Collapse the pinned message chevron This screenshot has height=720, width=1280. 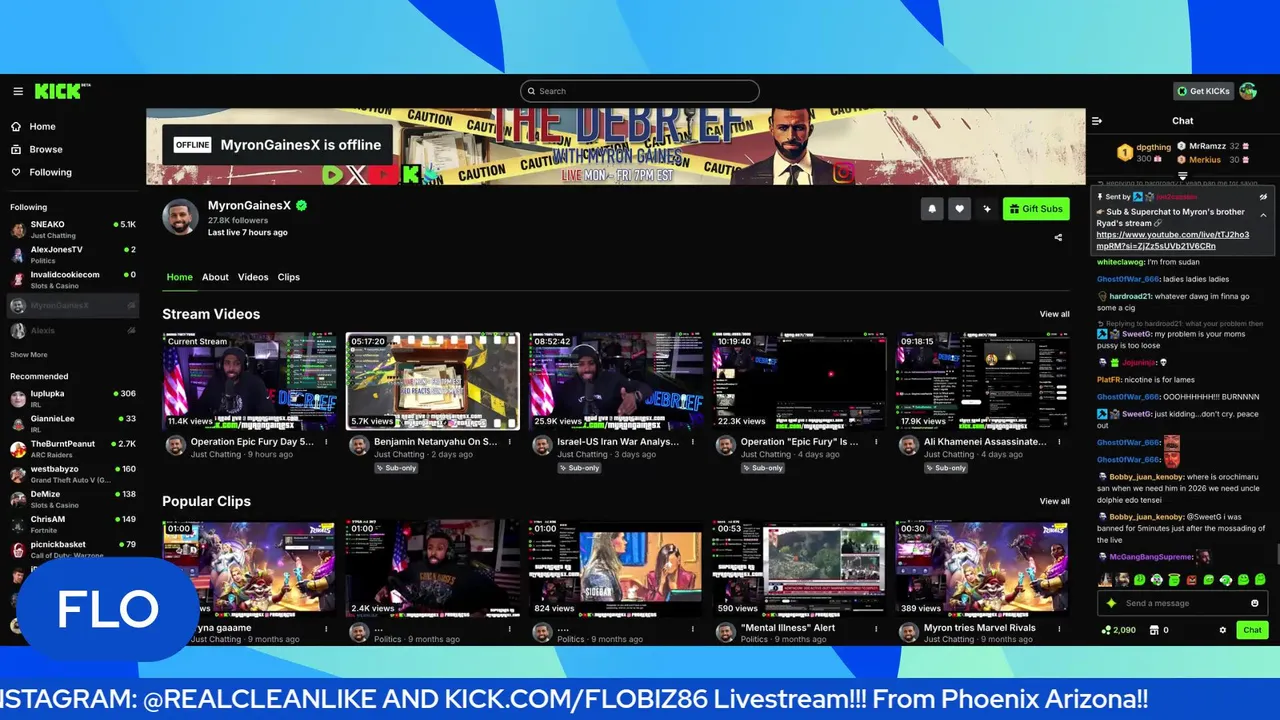[1263, 215]
